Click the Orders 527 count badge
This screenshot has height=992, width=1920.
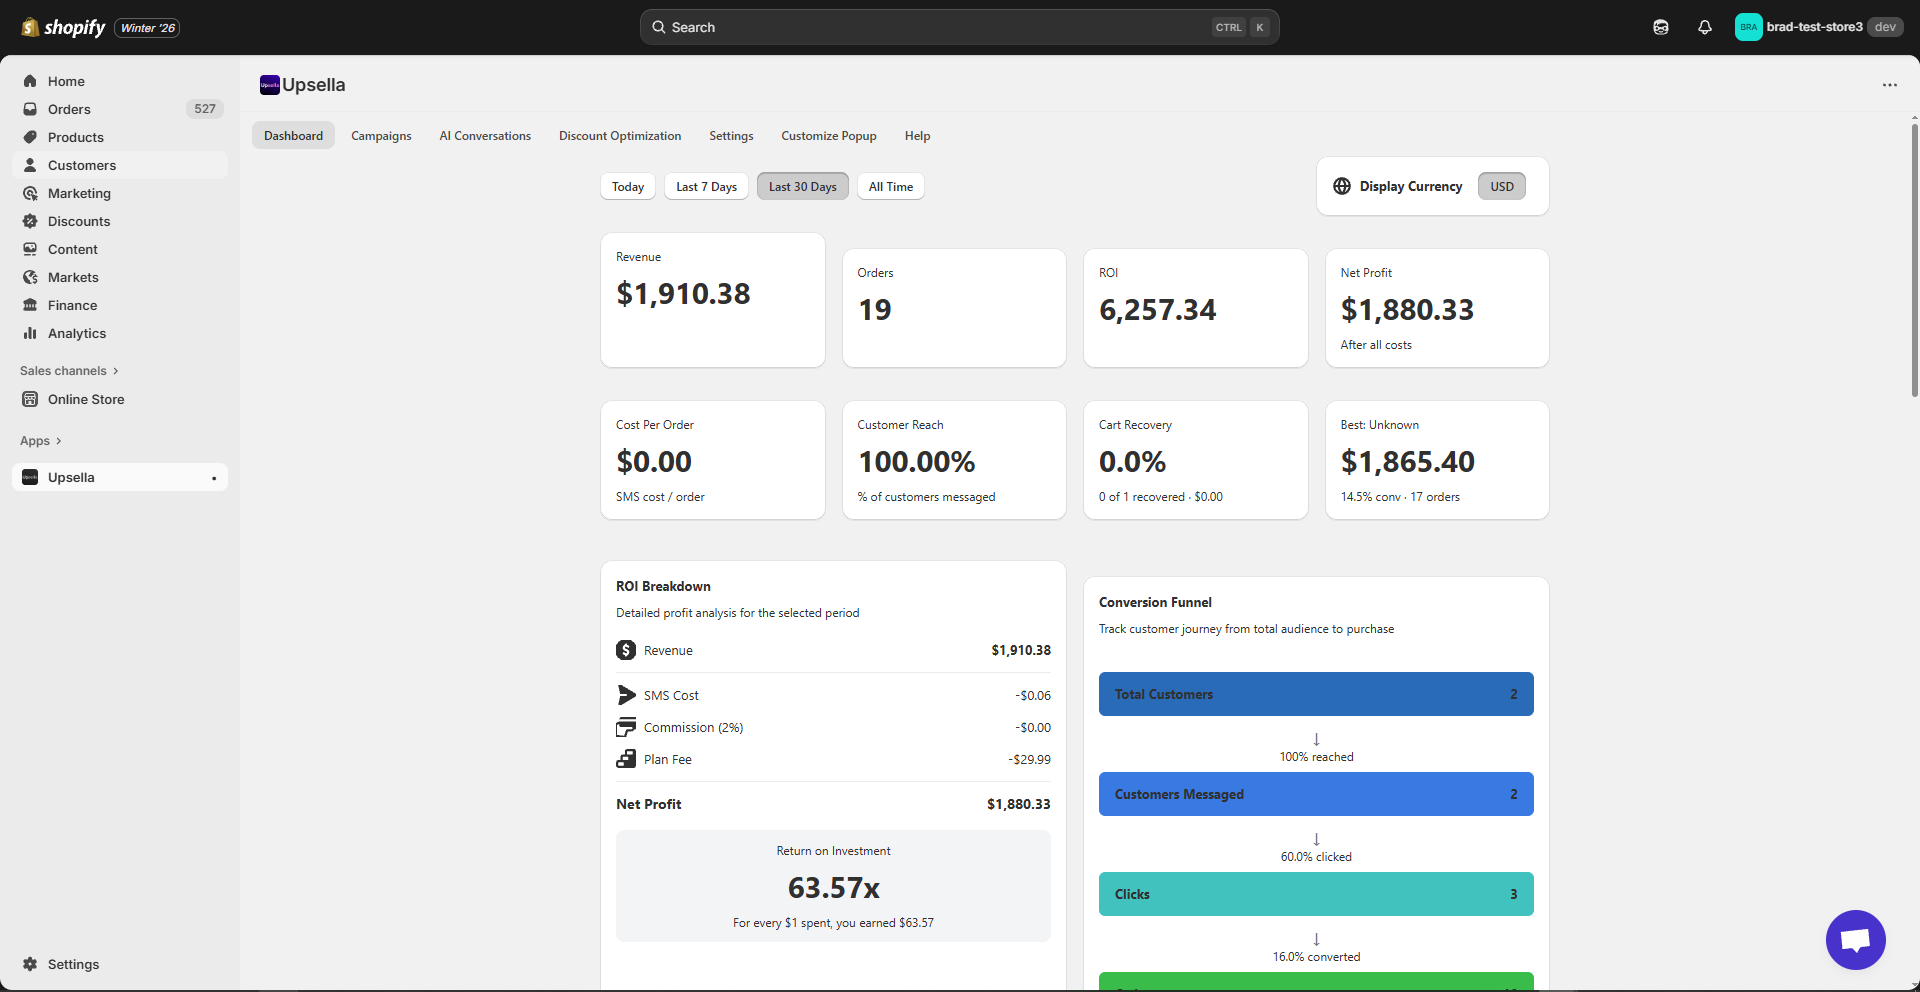[x=205, y=109]
